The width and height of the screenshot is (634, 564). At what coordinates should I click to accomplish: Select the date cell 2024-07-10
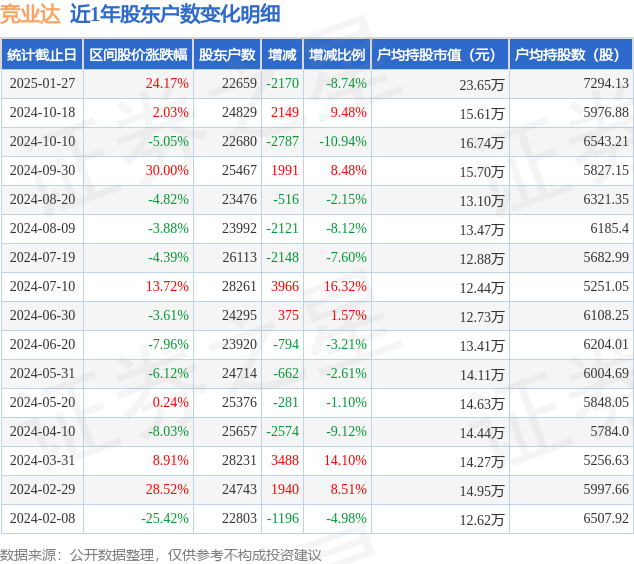click(42, 286)
